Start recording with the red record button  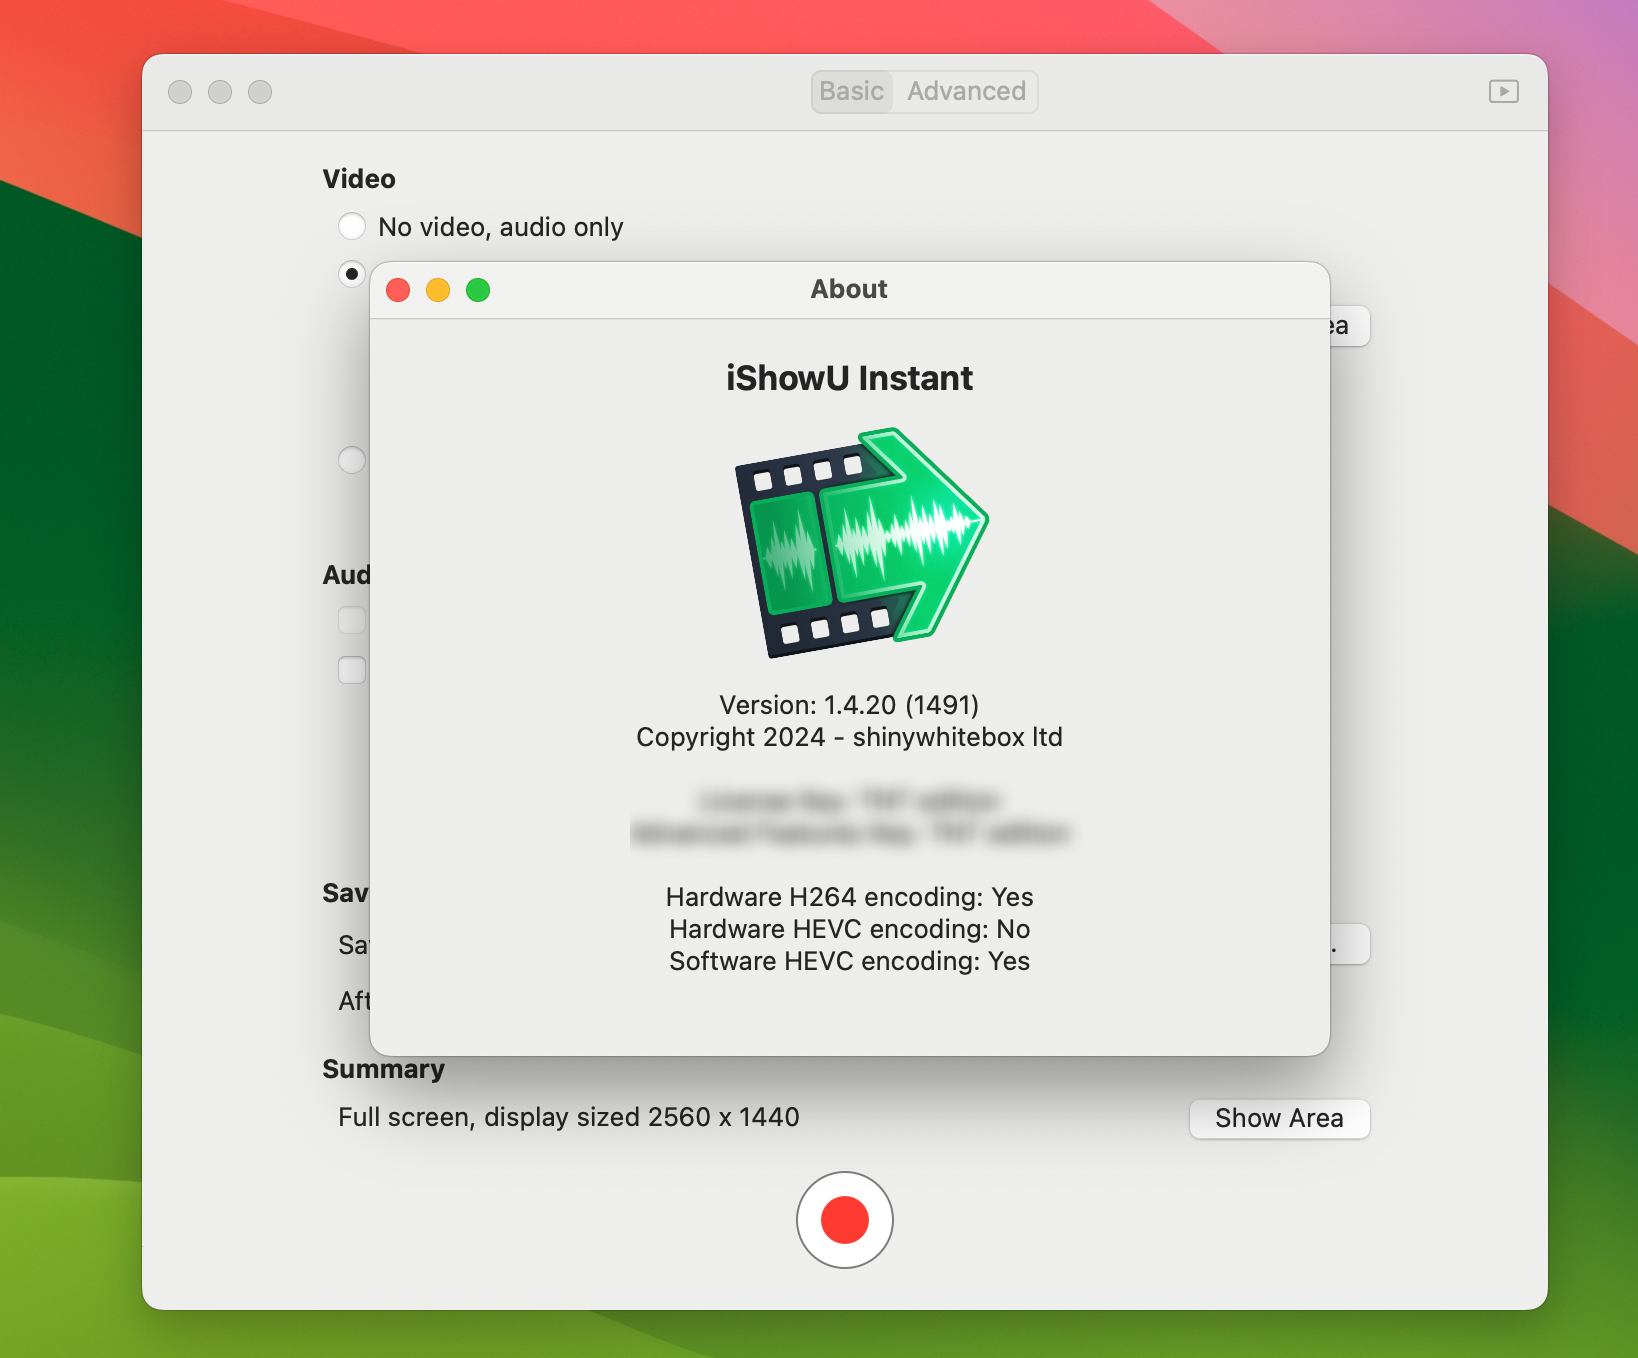pos(844,1220)
